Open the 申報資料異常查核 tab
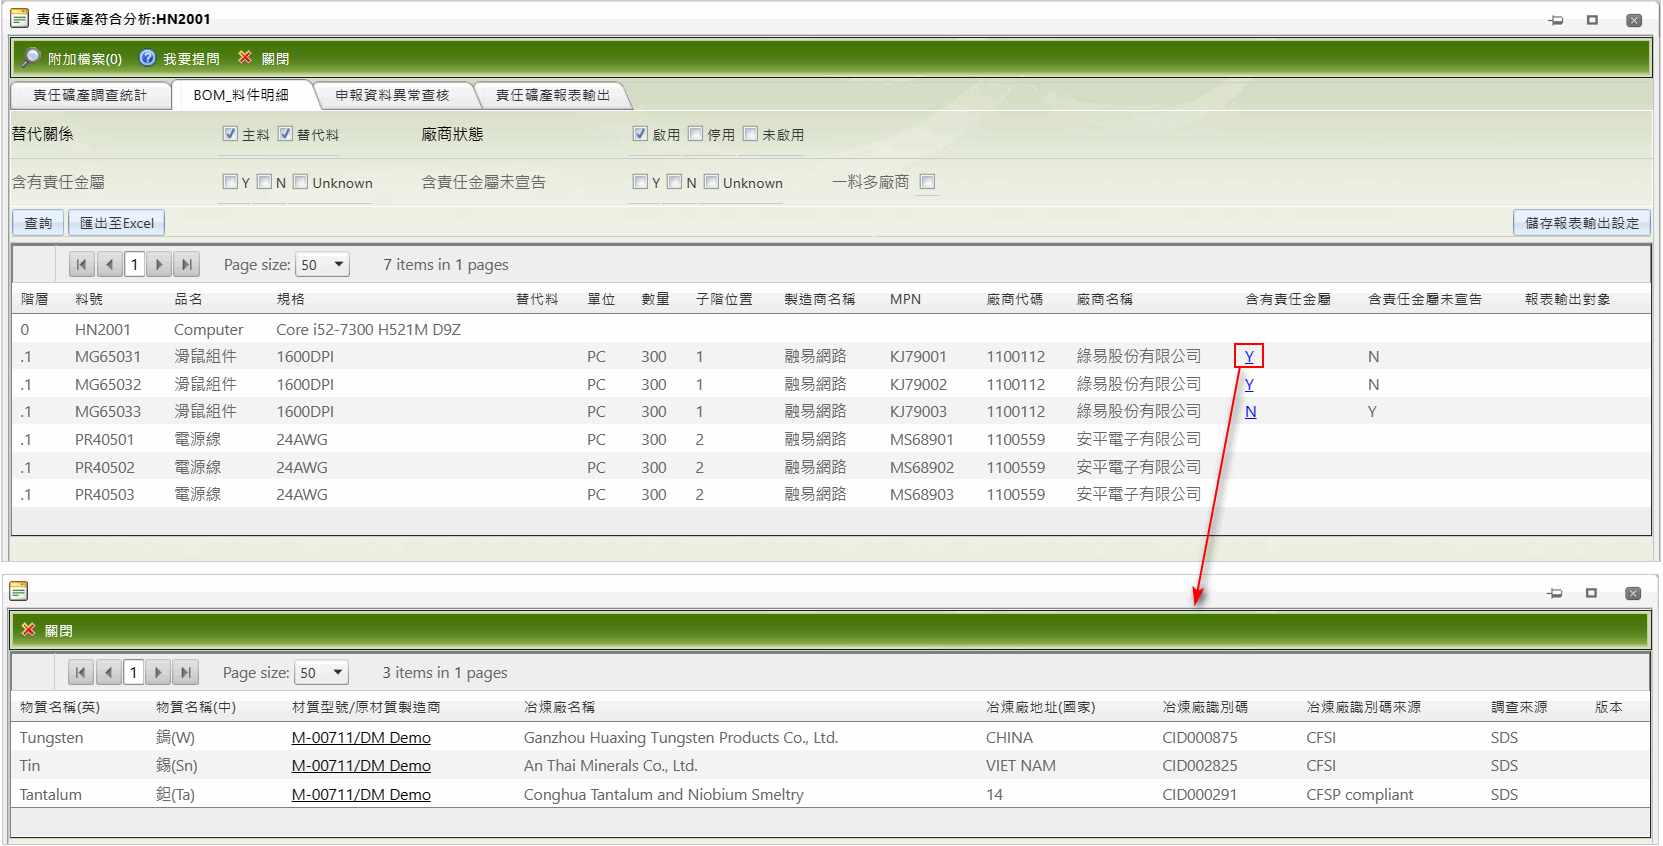1663x846 pixels. click(x=392, y=95)
